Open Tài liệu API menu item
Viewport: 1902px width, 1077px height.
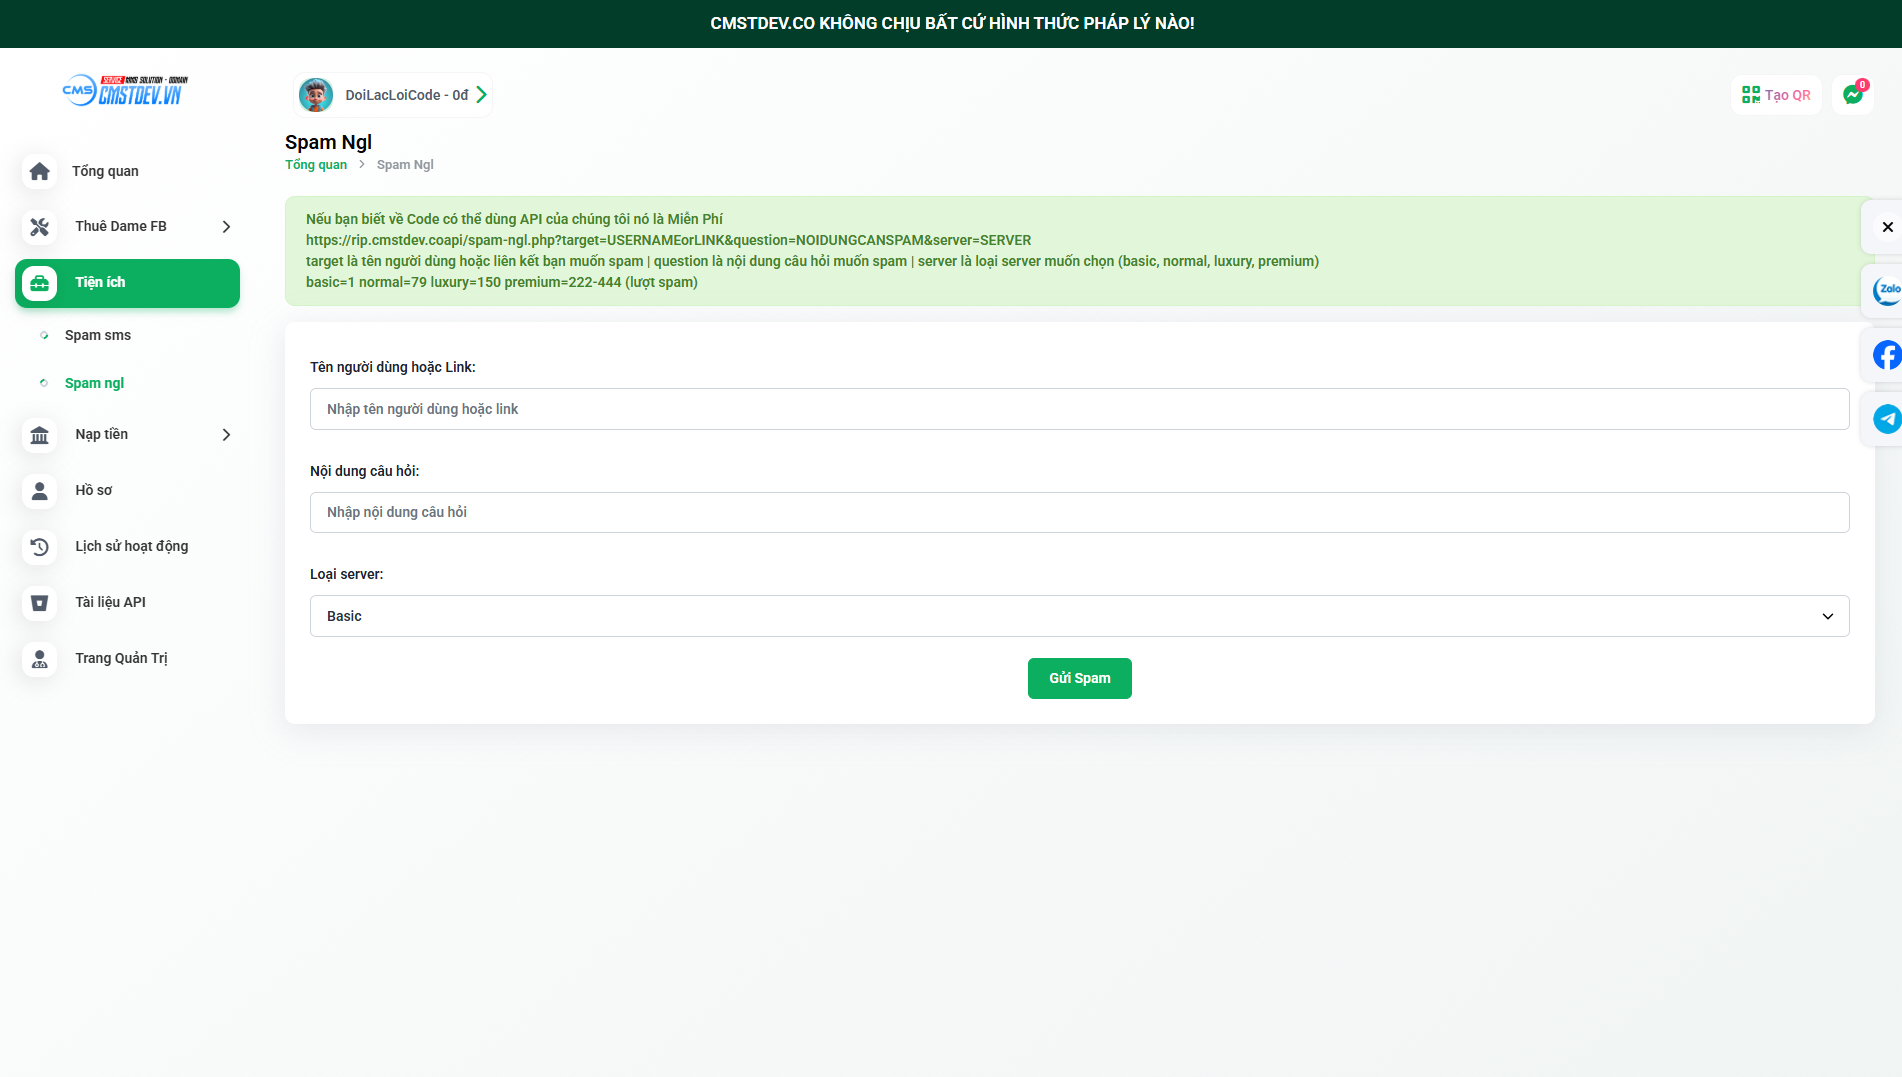coord(110,602)
